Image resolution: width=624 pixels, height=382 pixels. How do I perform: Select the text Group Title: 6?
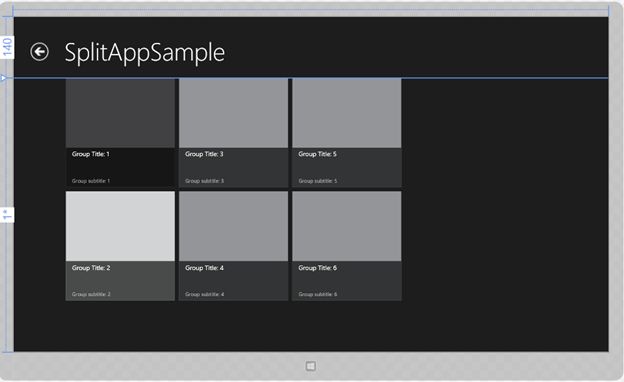click(318, 268)
